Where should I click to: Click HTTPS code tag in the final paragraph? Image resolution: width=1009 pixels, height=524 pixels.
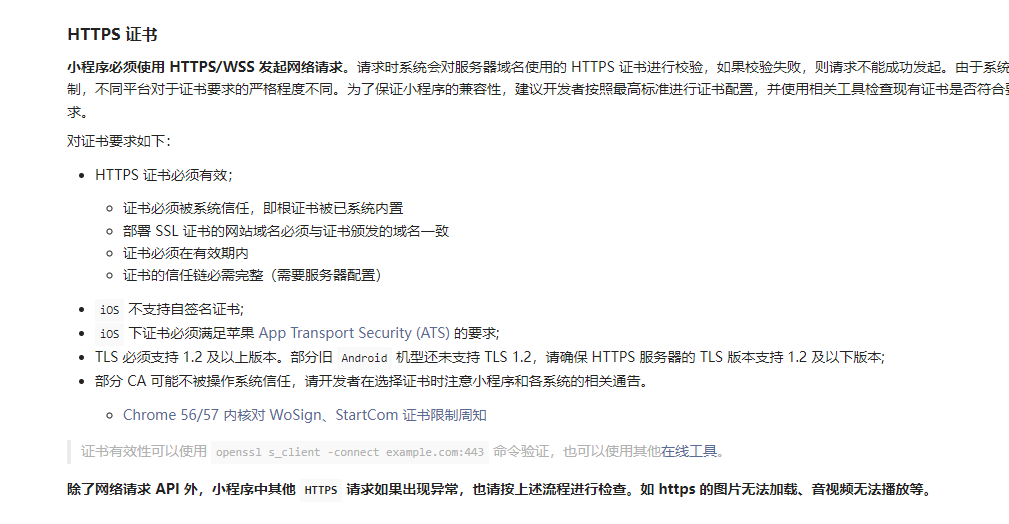pos(320,490)
